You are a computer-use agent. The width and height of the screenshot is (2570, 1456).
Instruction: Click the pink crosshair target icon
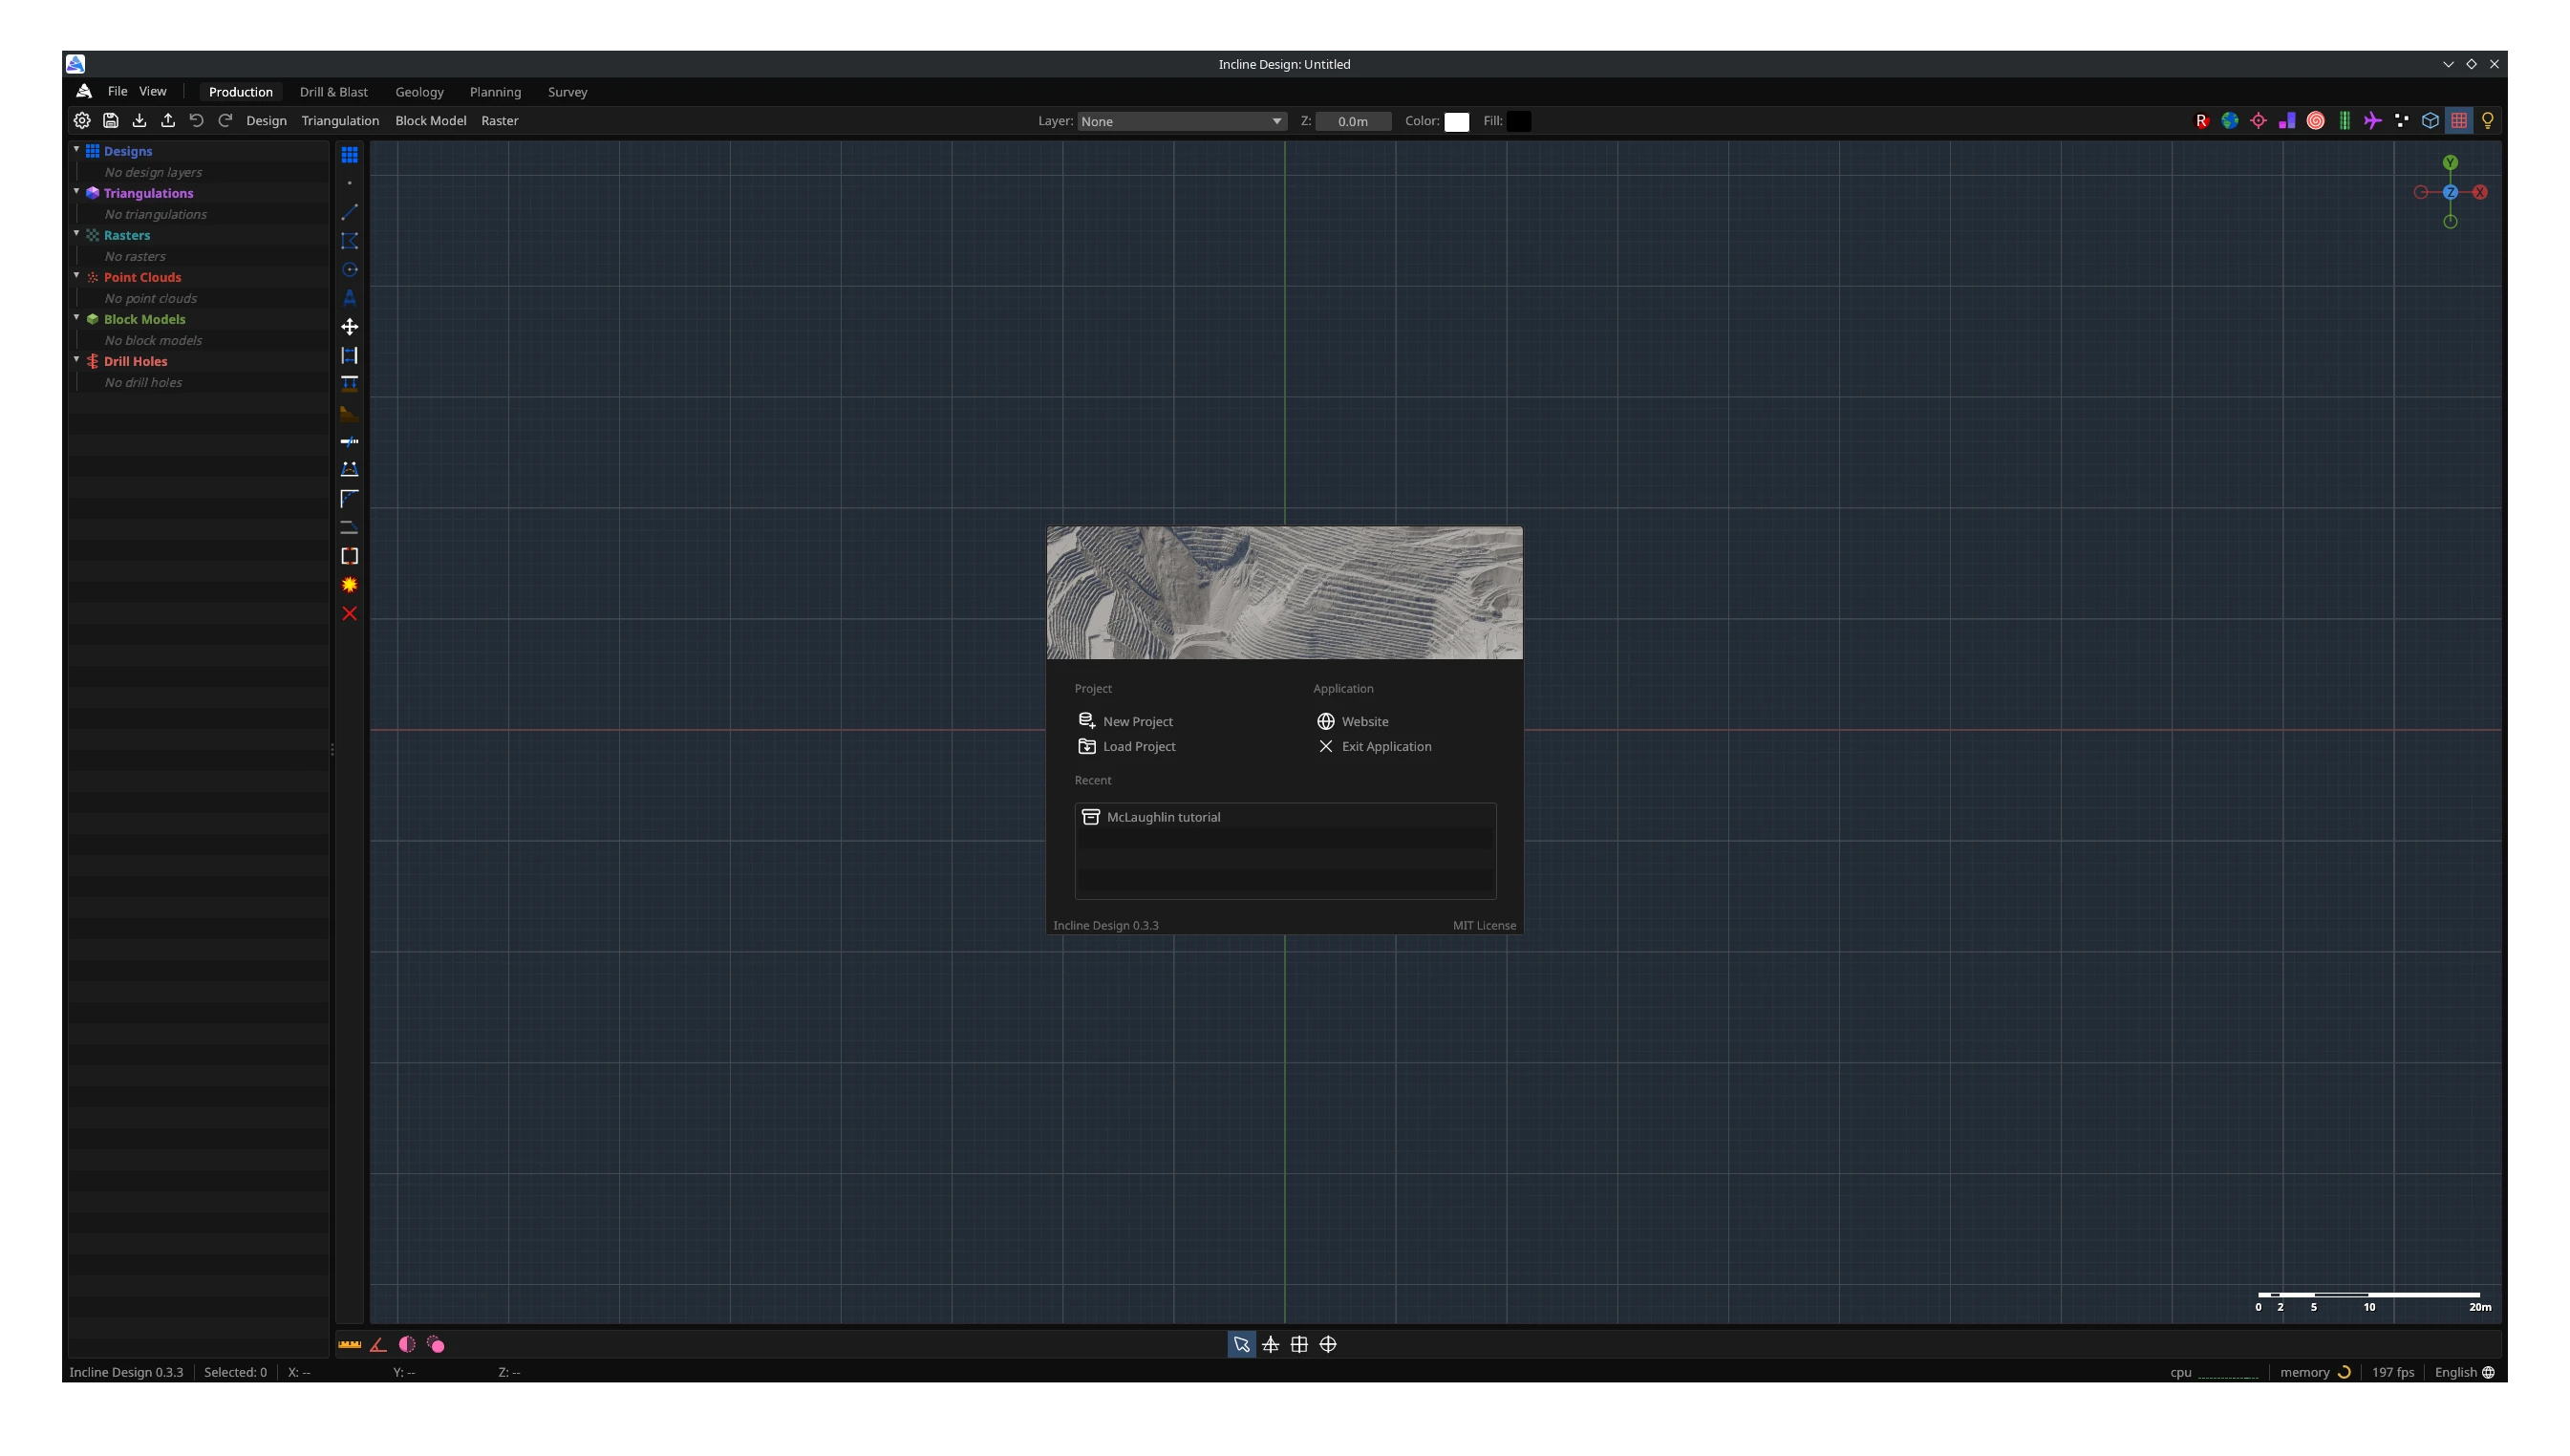click(x=2259, y=121)
